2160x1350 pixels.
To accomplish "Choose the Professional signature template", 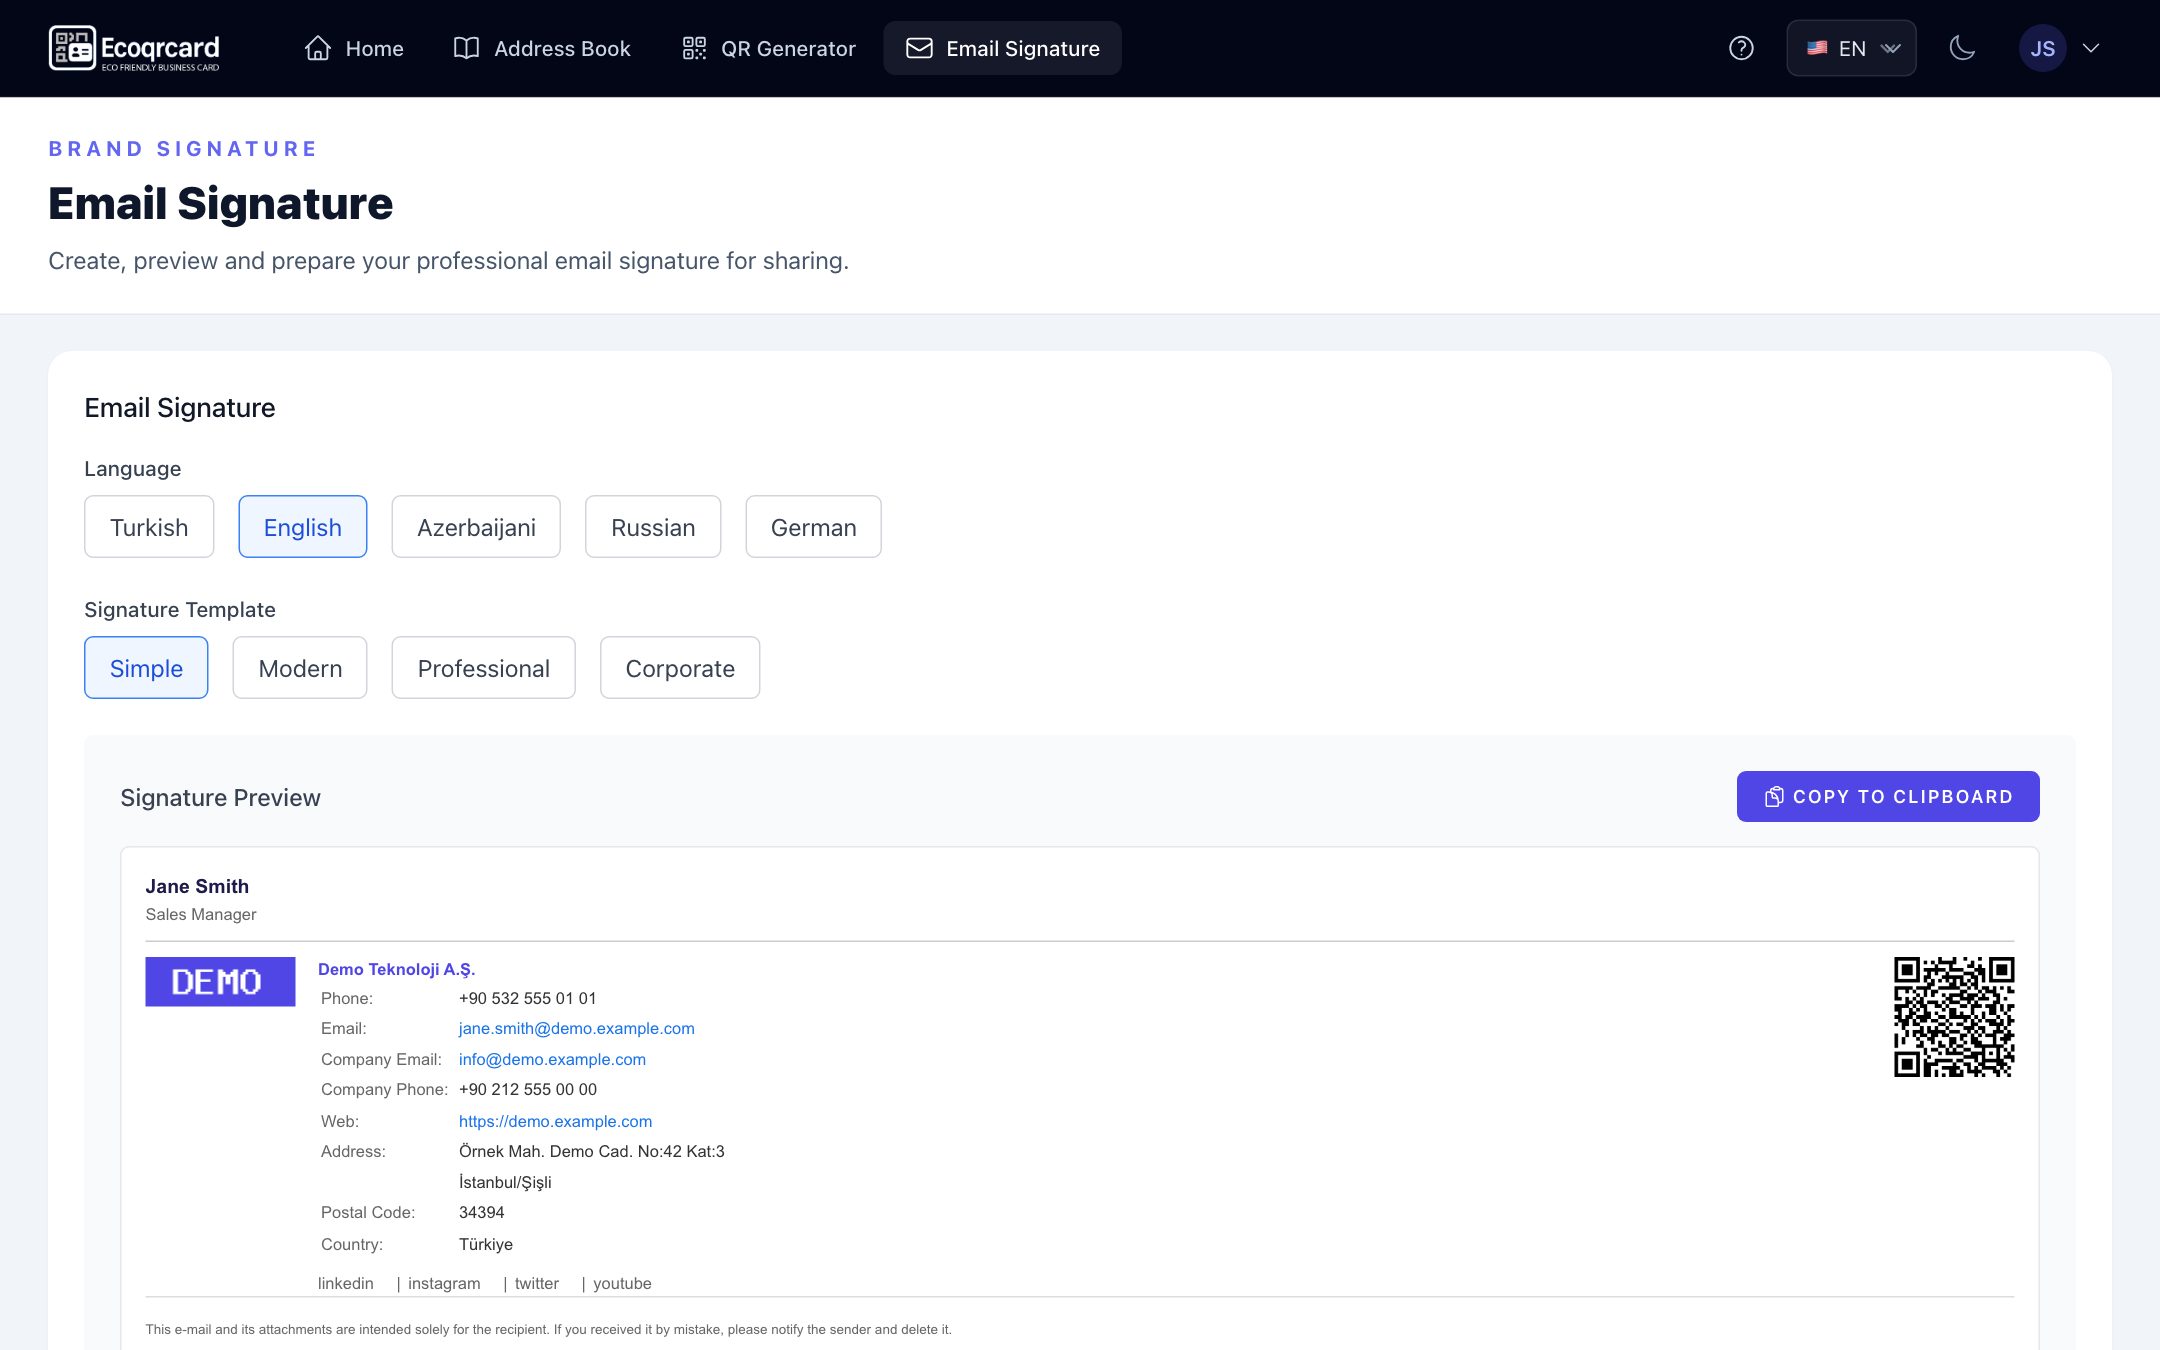I will tap(484, 668).
